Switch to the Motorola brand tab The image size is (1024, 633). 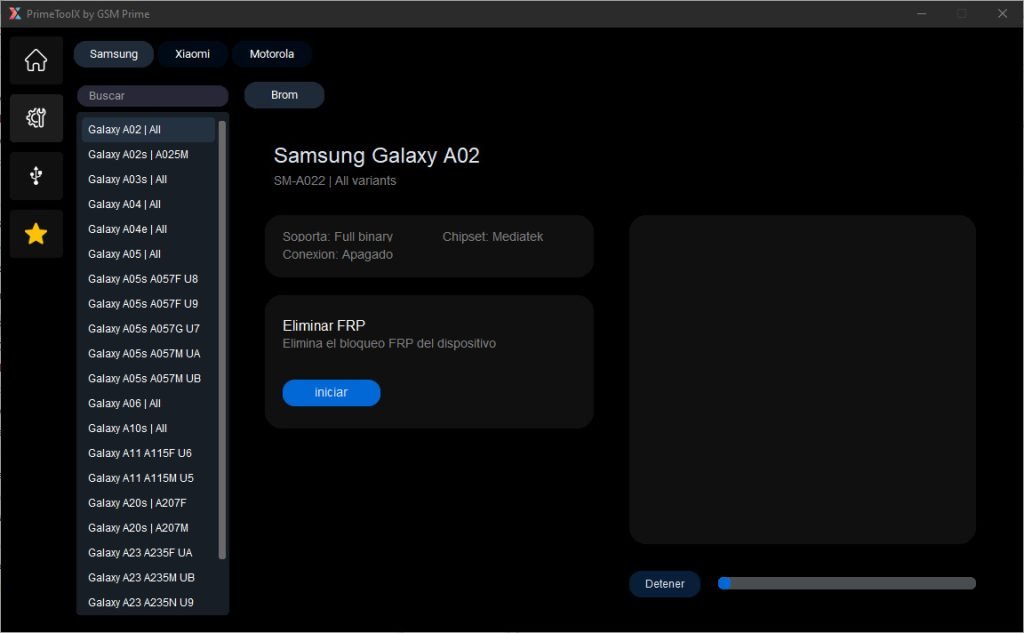tap(271, 54)
